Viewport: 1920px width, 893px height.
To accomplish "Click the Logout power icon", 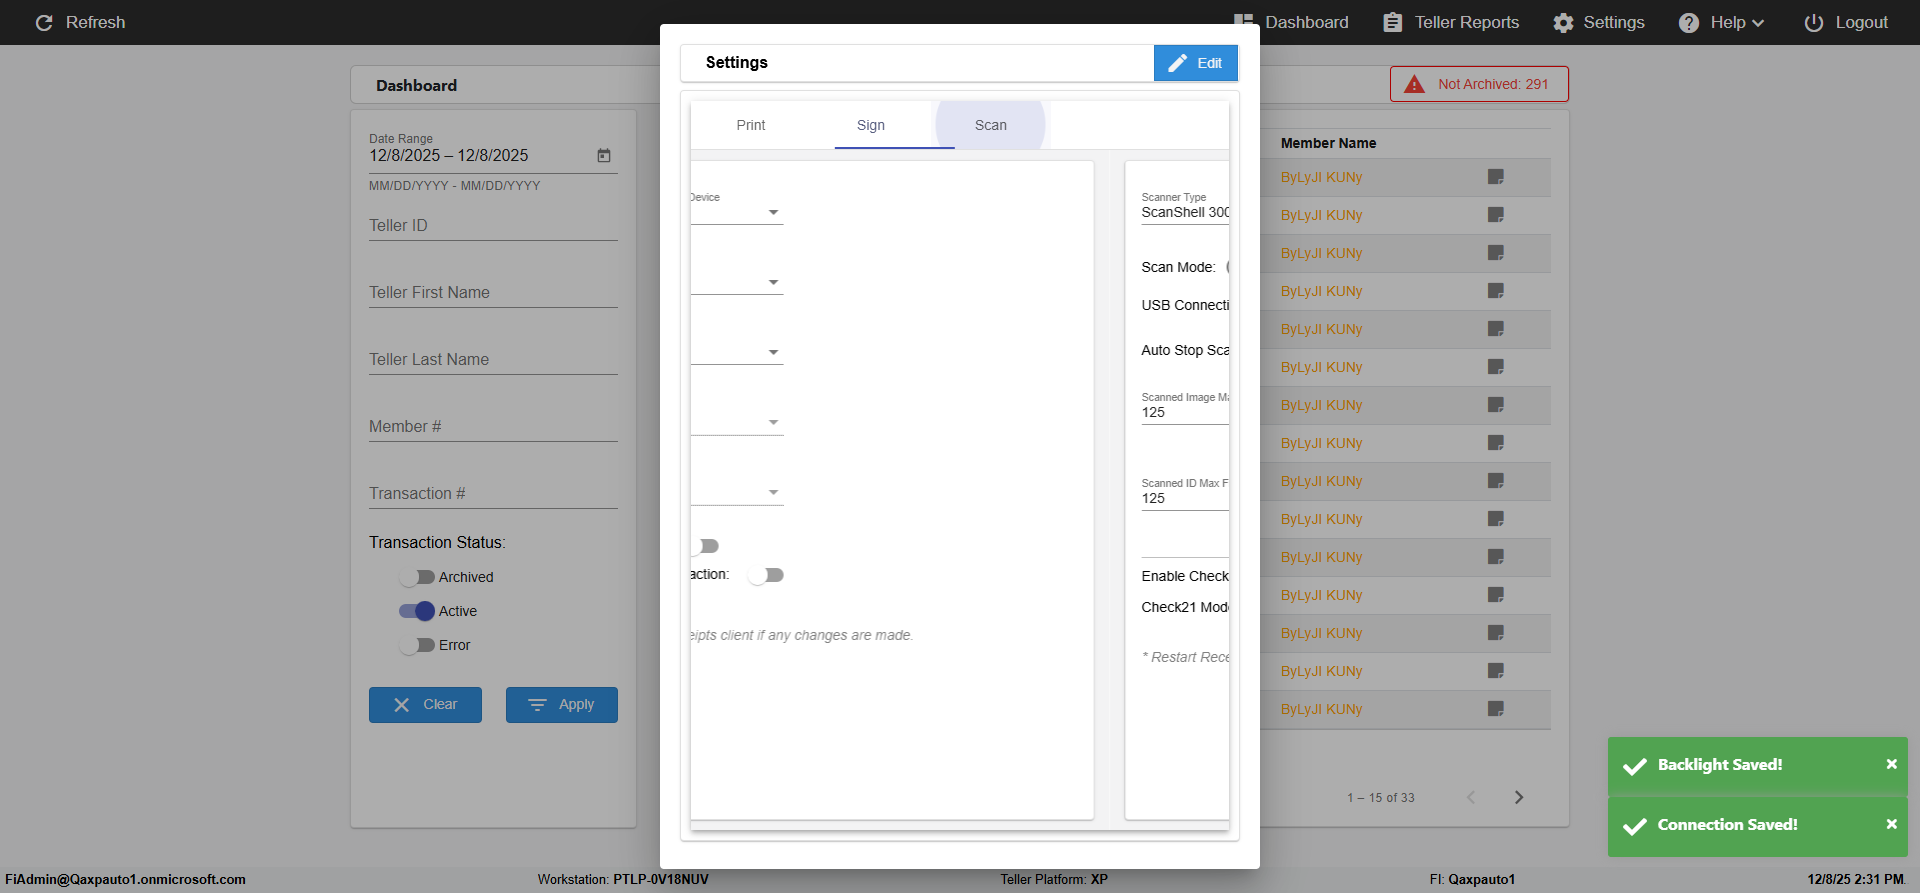I will click(1813, 22).
